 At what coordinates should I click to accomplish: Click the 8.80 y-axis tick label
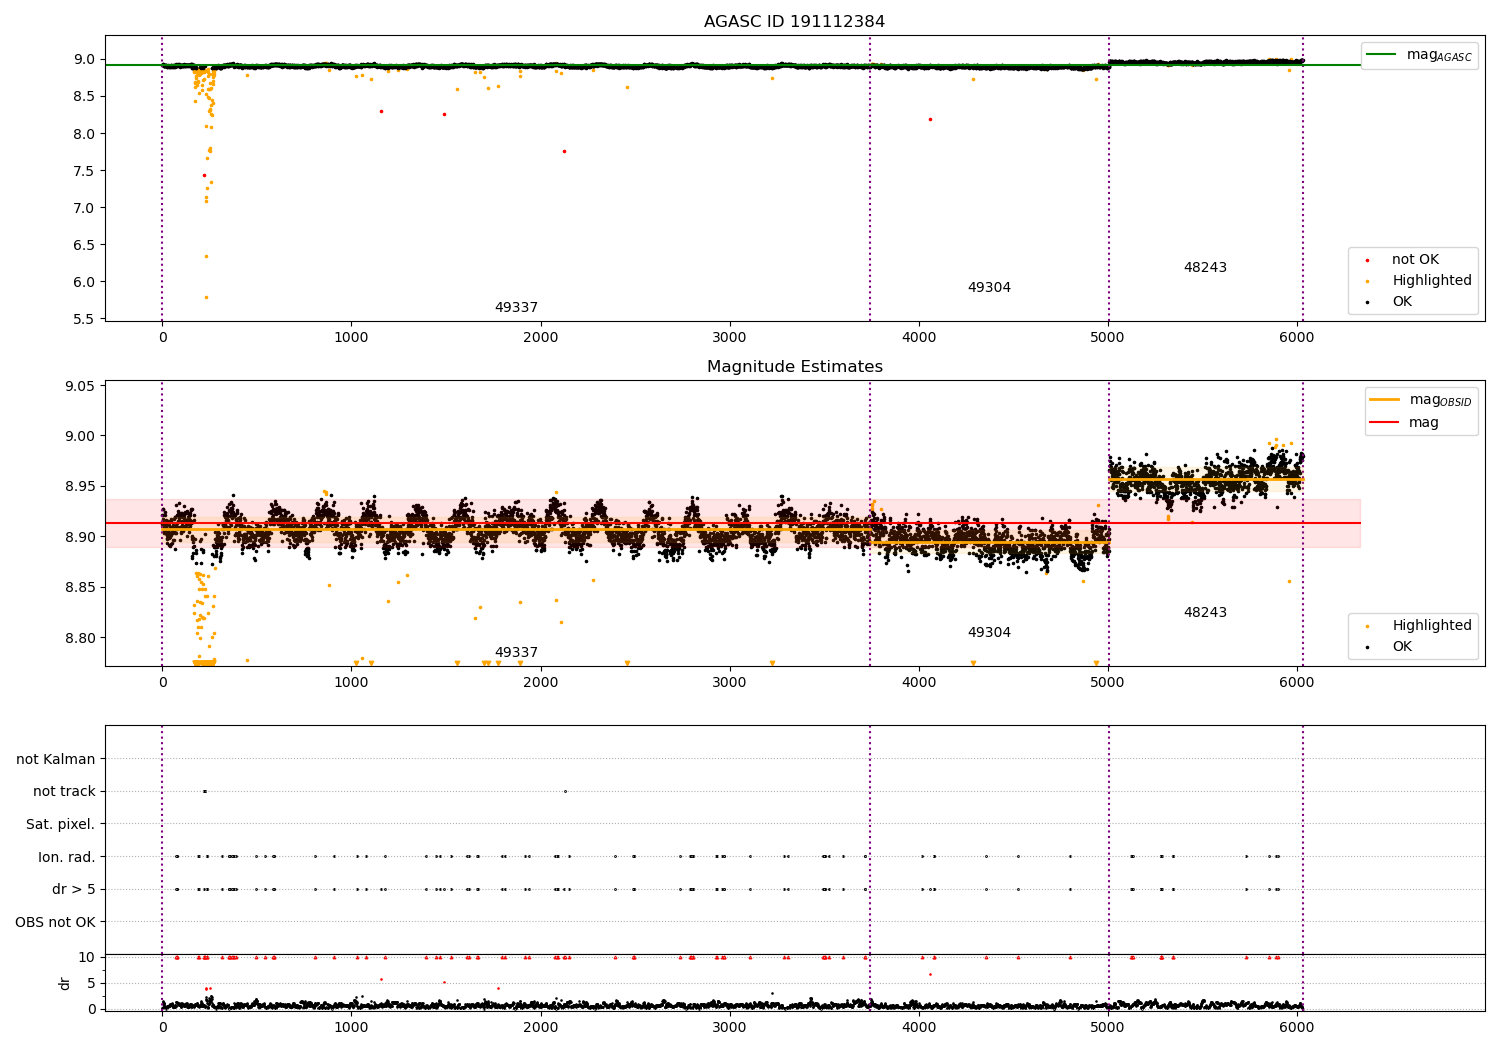point(82,638)
